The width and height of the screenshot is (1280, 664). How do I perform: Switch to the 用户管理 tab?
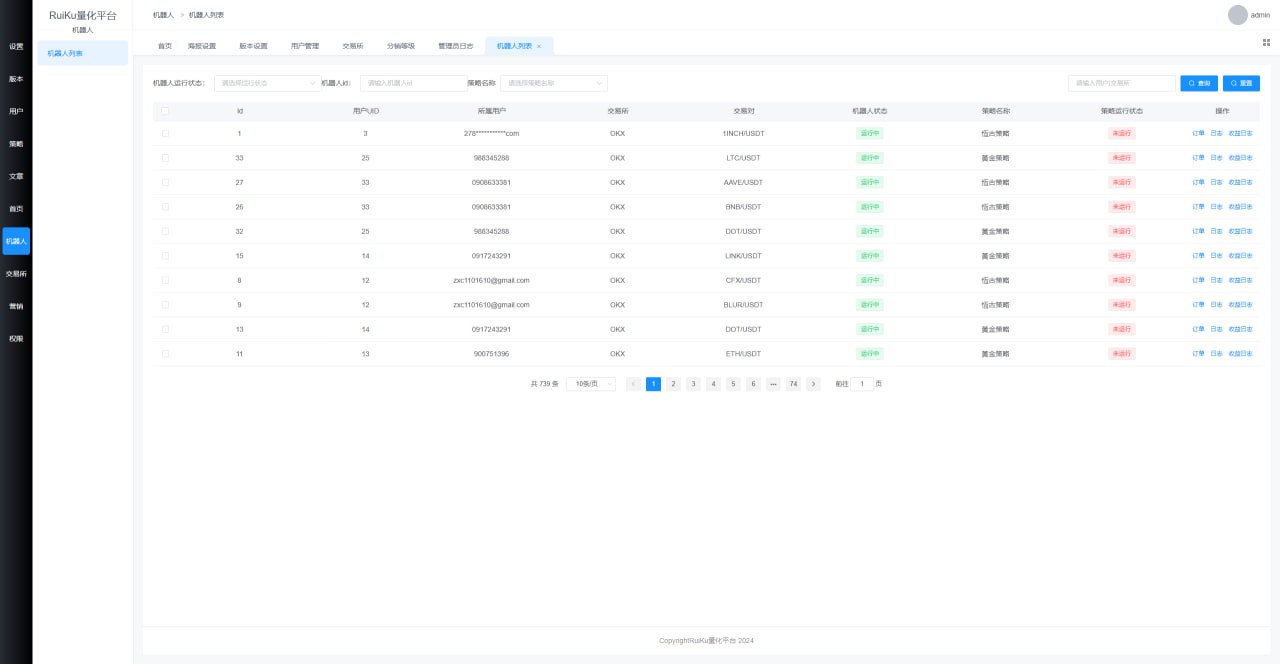pyautogui.click(x=306, y=45)
